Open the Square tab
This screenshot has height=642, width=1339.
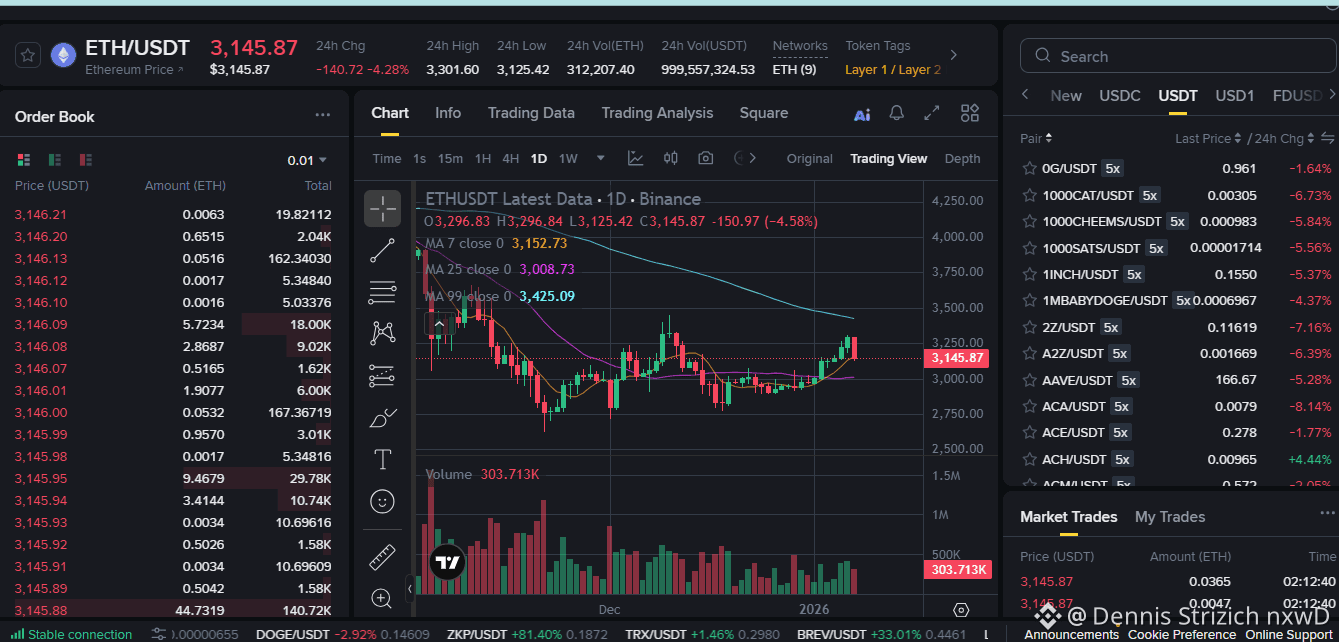764,113
